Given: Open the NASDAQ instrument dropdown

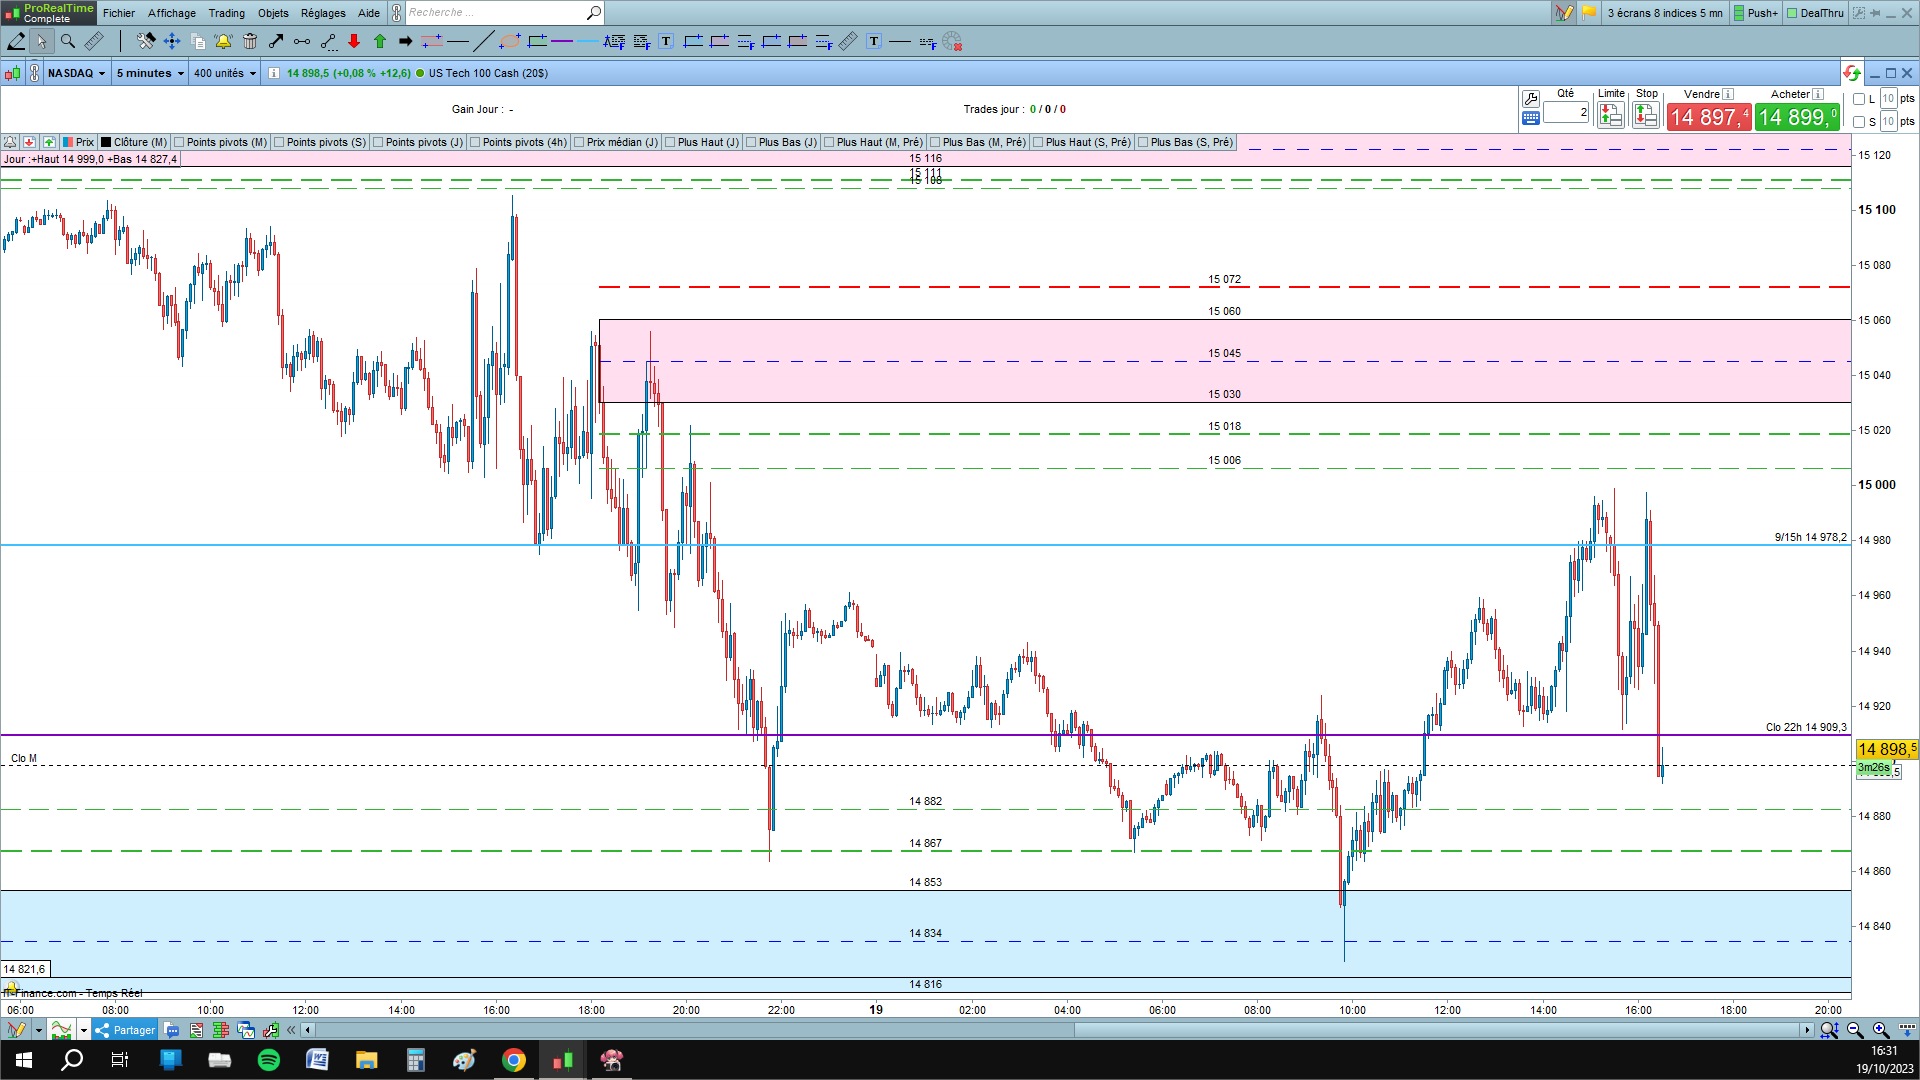Looking at the screenshot, I should 76,73.
